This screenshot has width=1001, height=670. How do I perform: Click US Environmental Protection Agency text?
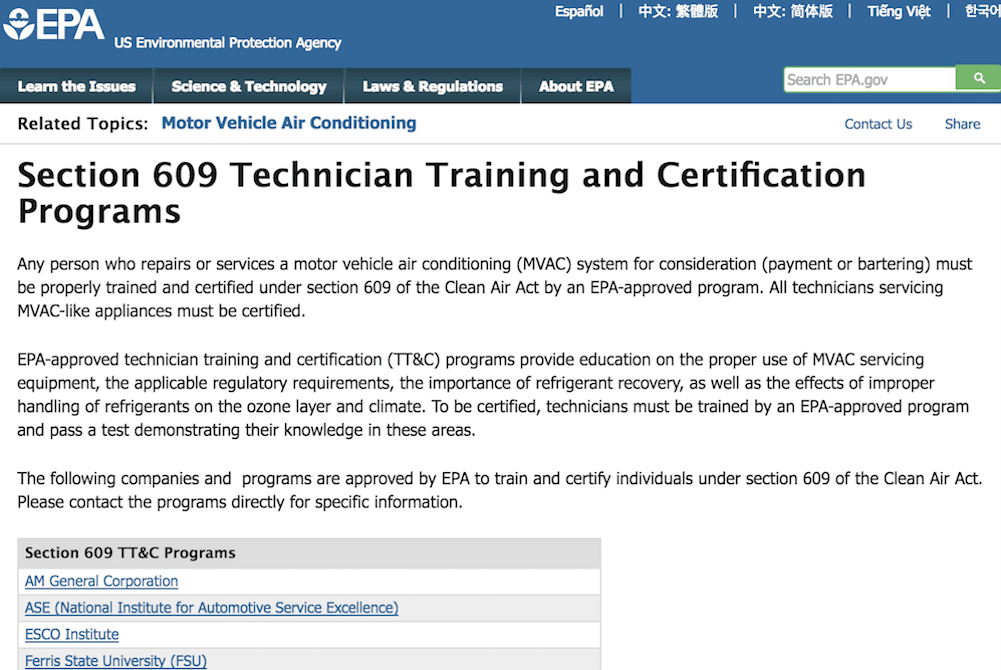point(227,43)
